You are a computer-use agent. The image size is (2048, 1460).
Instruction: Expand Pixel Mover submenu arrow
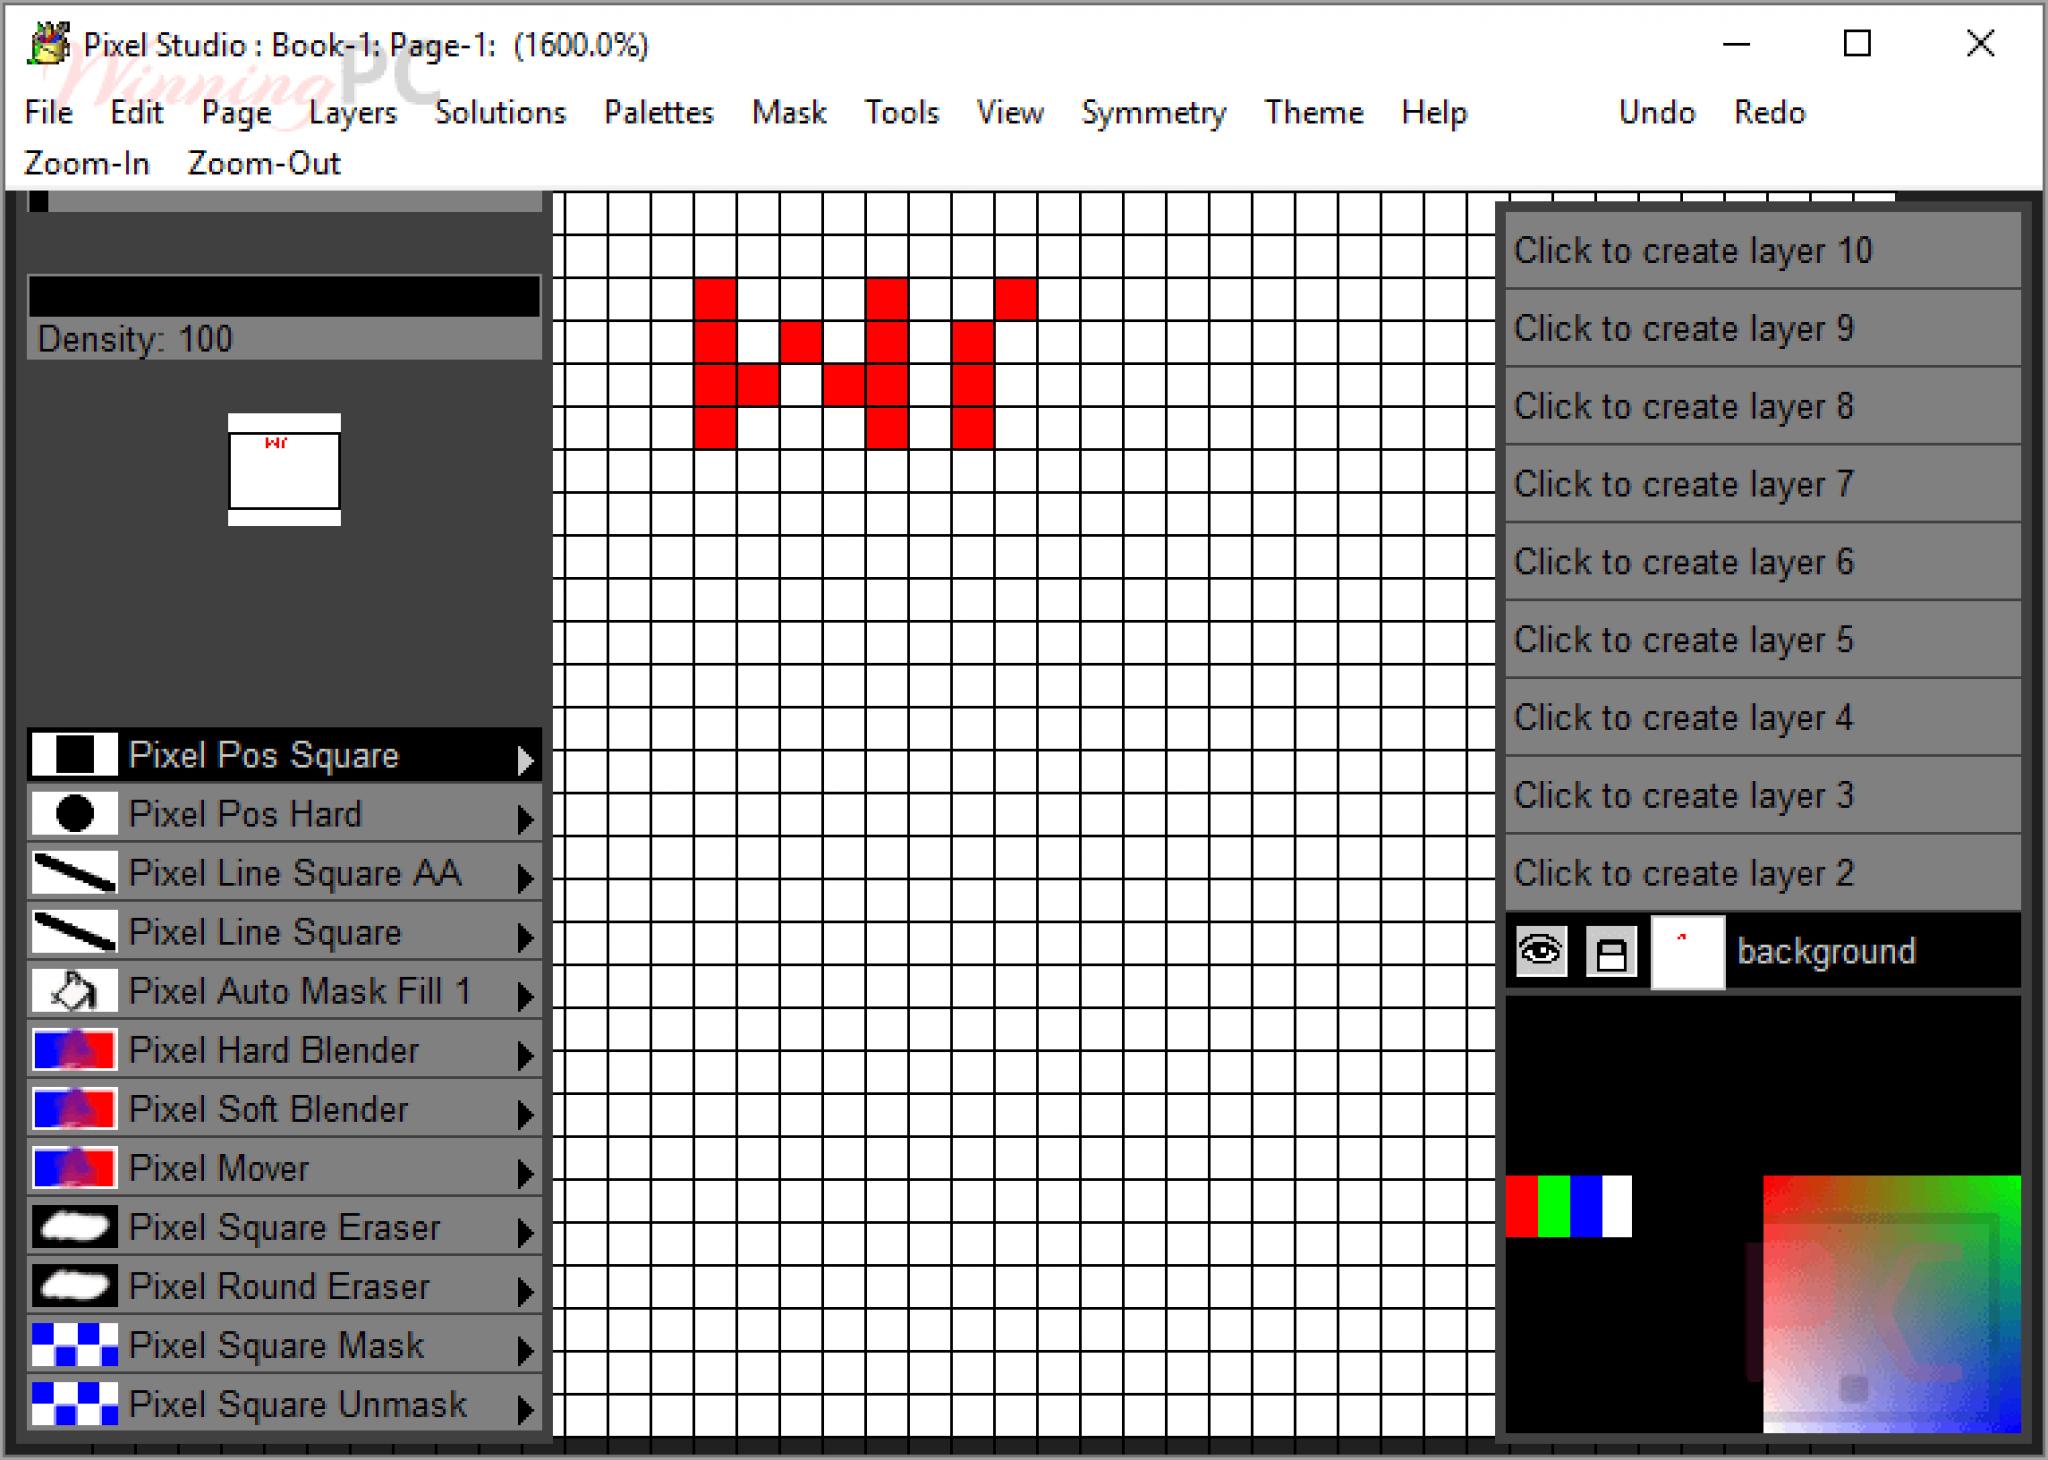(x=525, y=1173)
